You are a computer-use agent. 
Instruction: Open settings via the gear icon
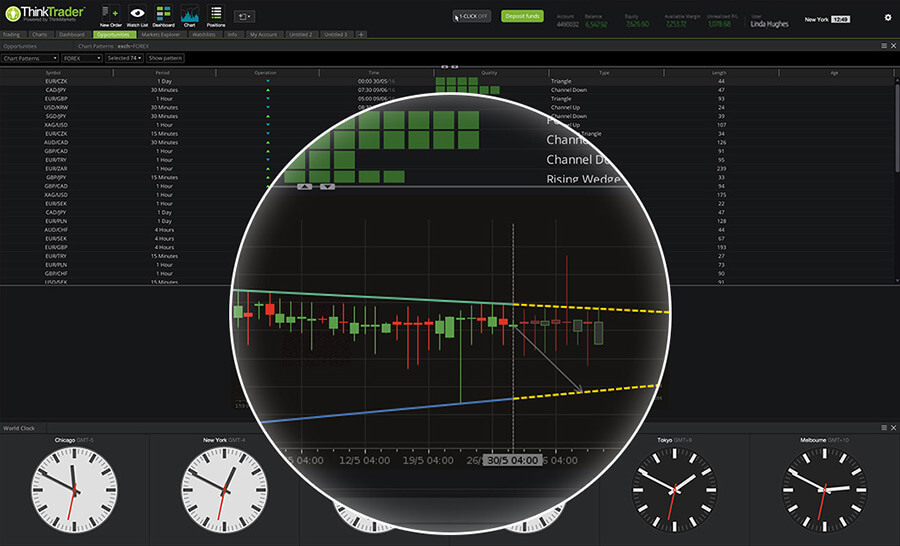coord(887,17)
